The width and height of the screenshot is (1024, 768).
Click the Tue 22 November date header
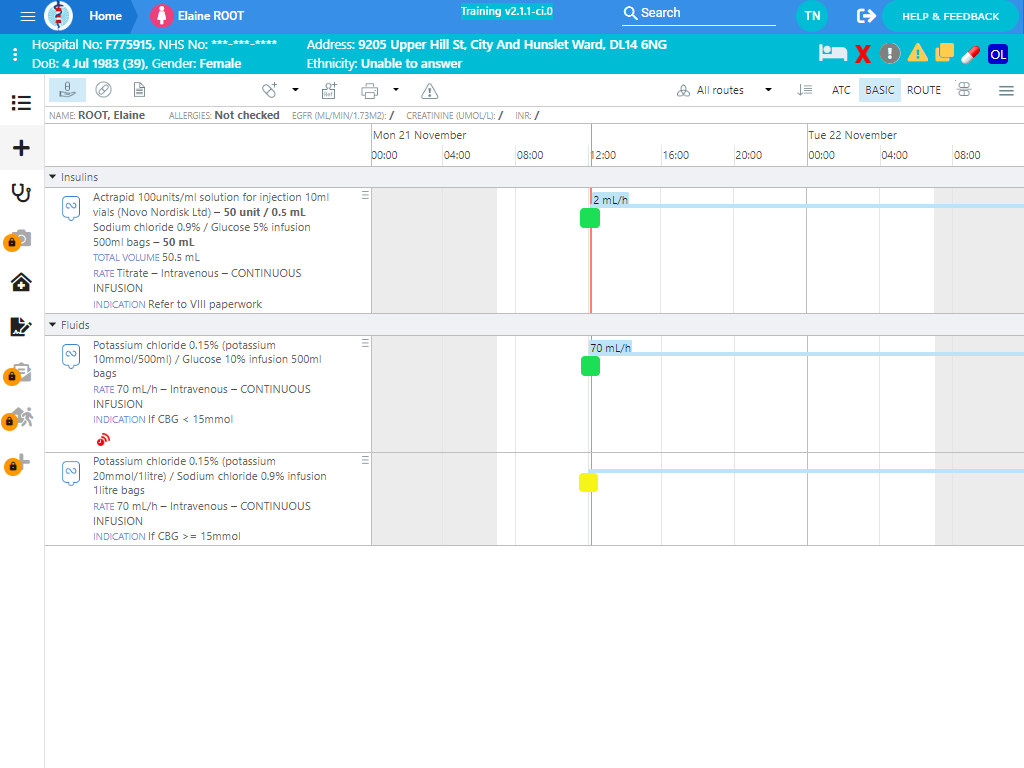coord(852,135)
